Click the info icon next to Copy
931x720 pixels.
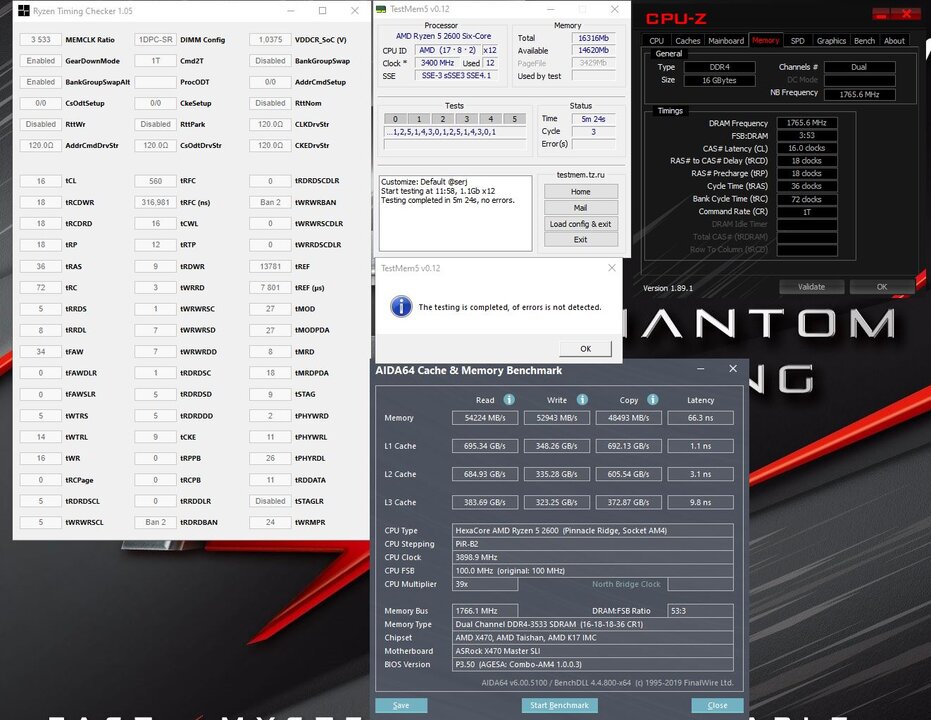tap(653, 399)
